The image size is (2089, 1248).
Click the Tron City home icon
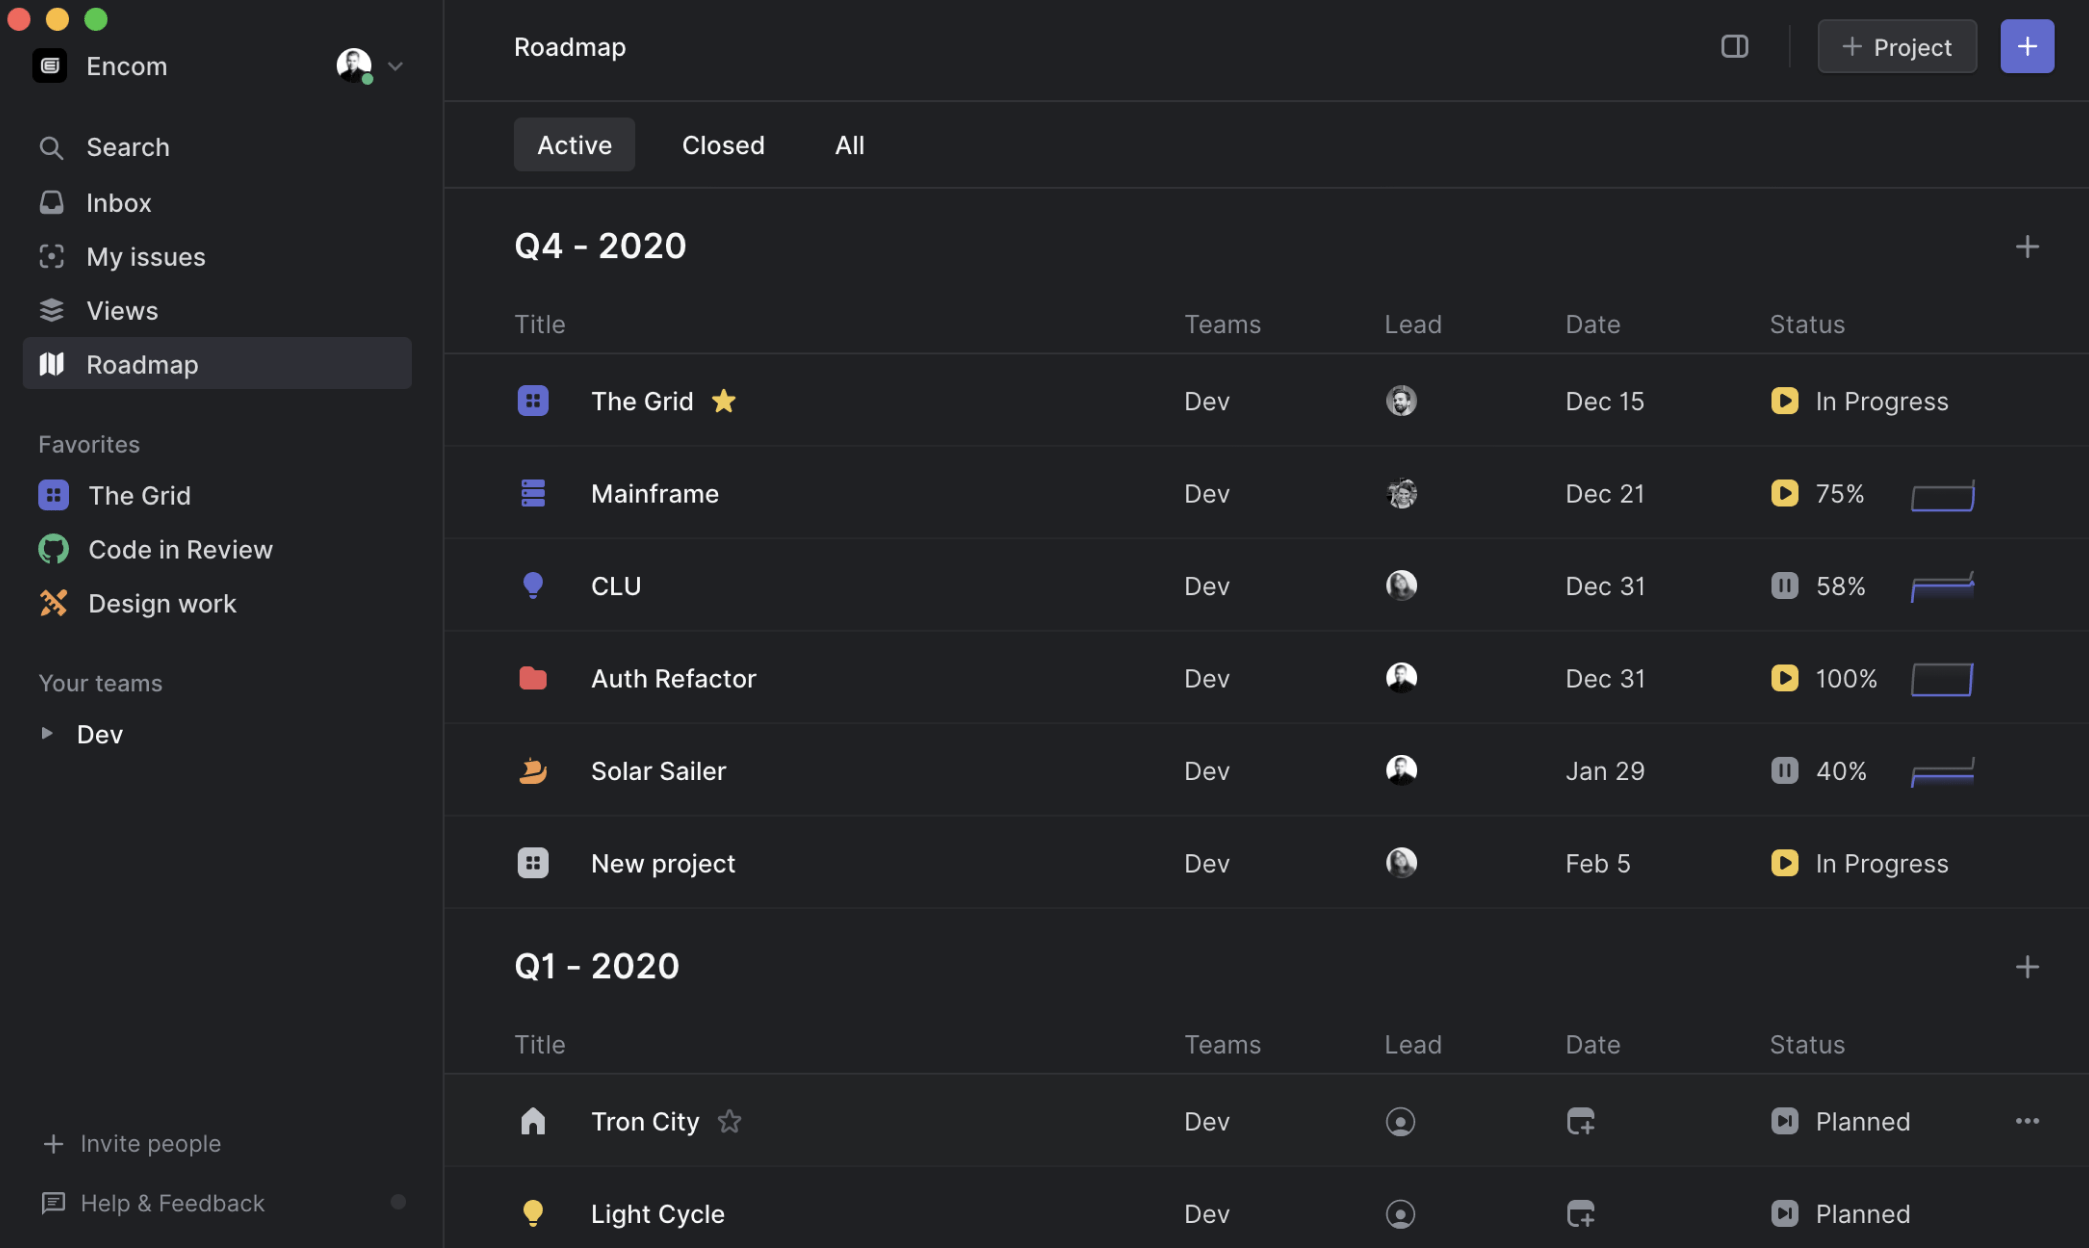pos(532,1121)
